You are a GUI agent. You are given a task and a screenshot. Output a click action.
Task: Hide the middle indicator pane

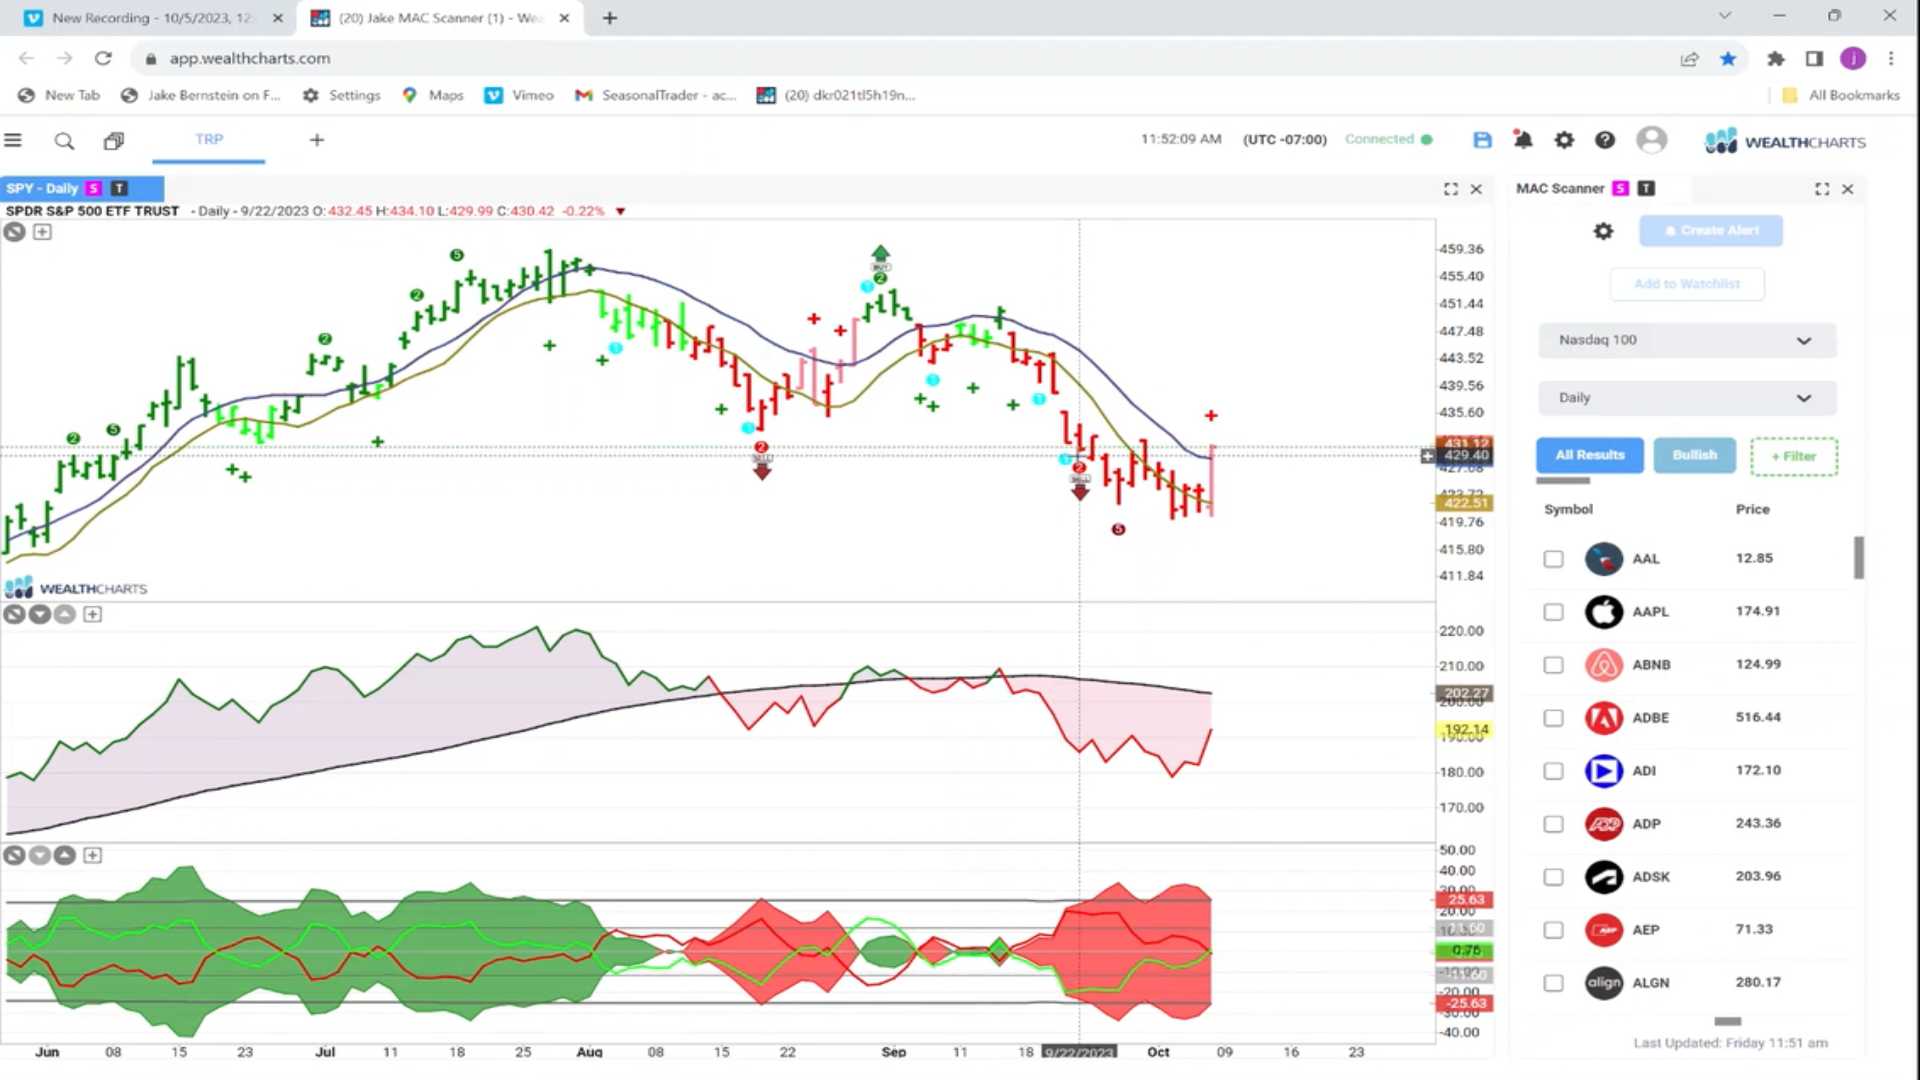14,614
